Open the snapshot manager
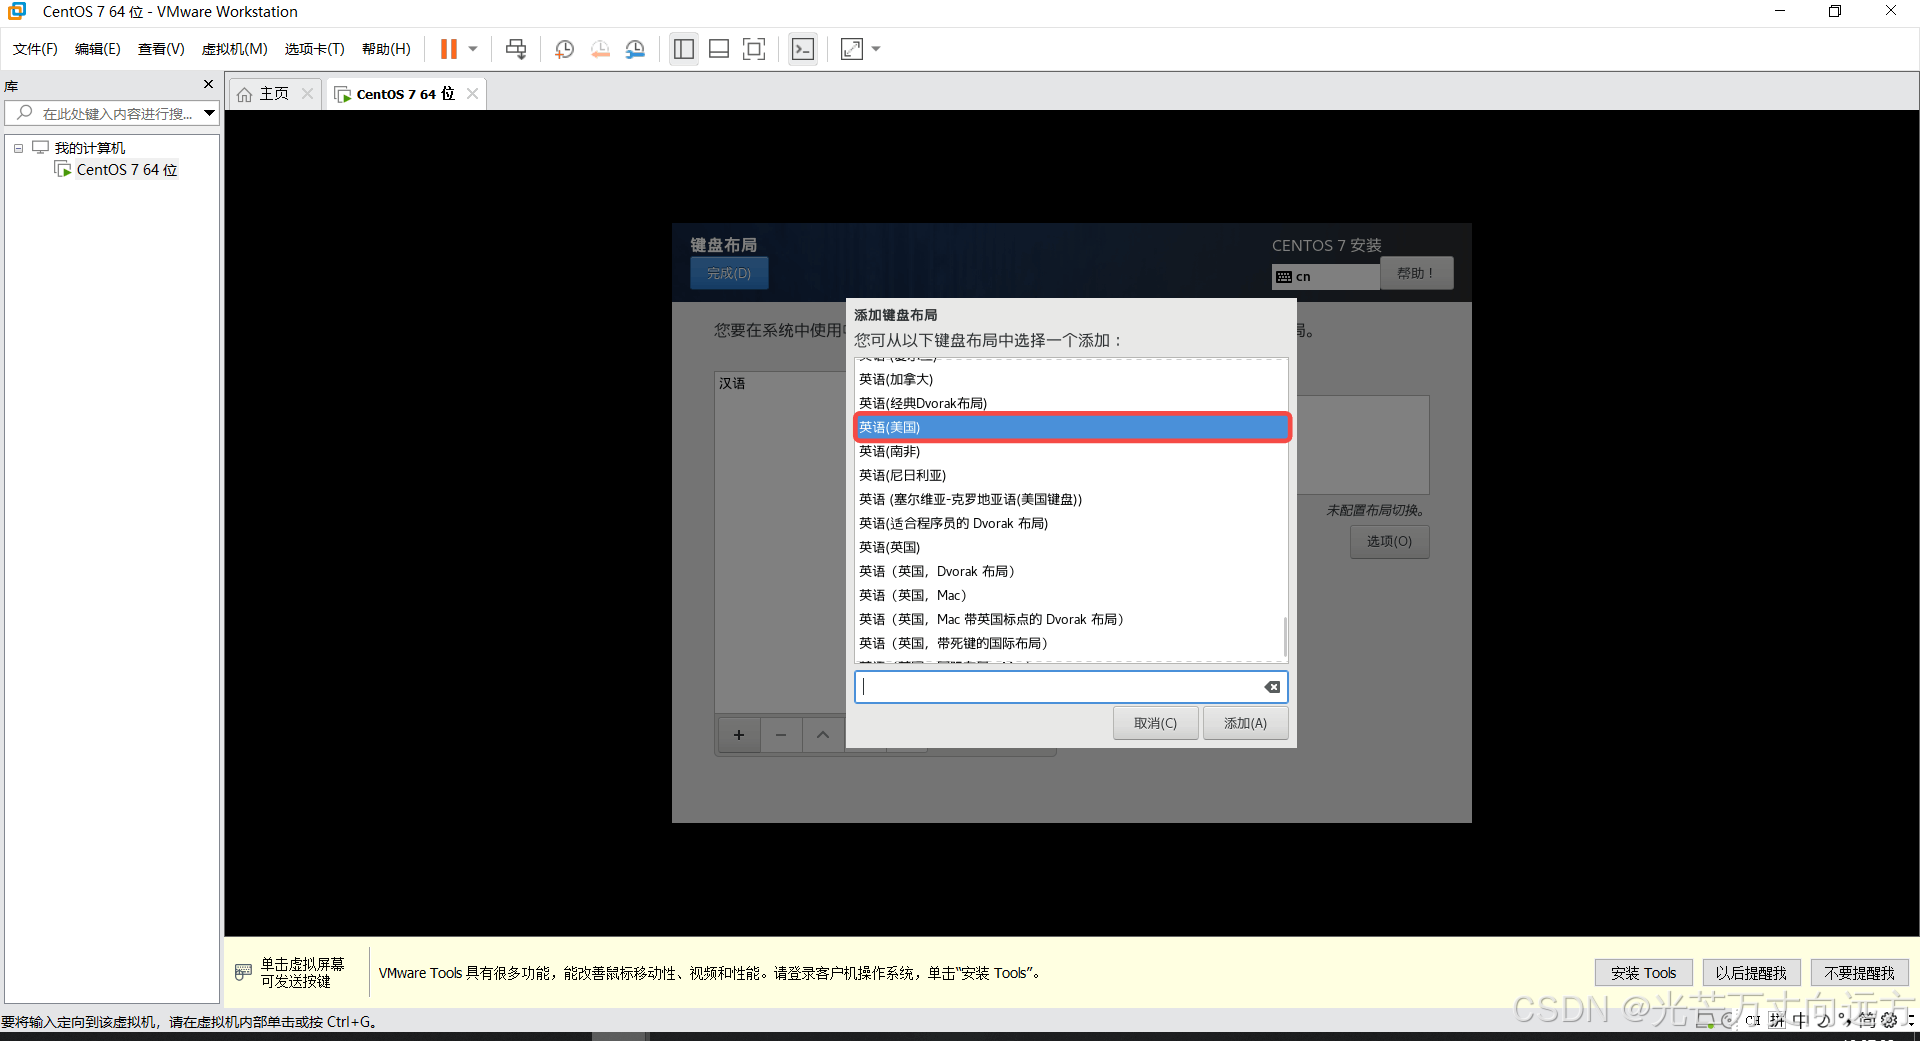 (x=635, y=49)
